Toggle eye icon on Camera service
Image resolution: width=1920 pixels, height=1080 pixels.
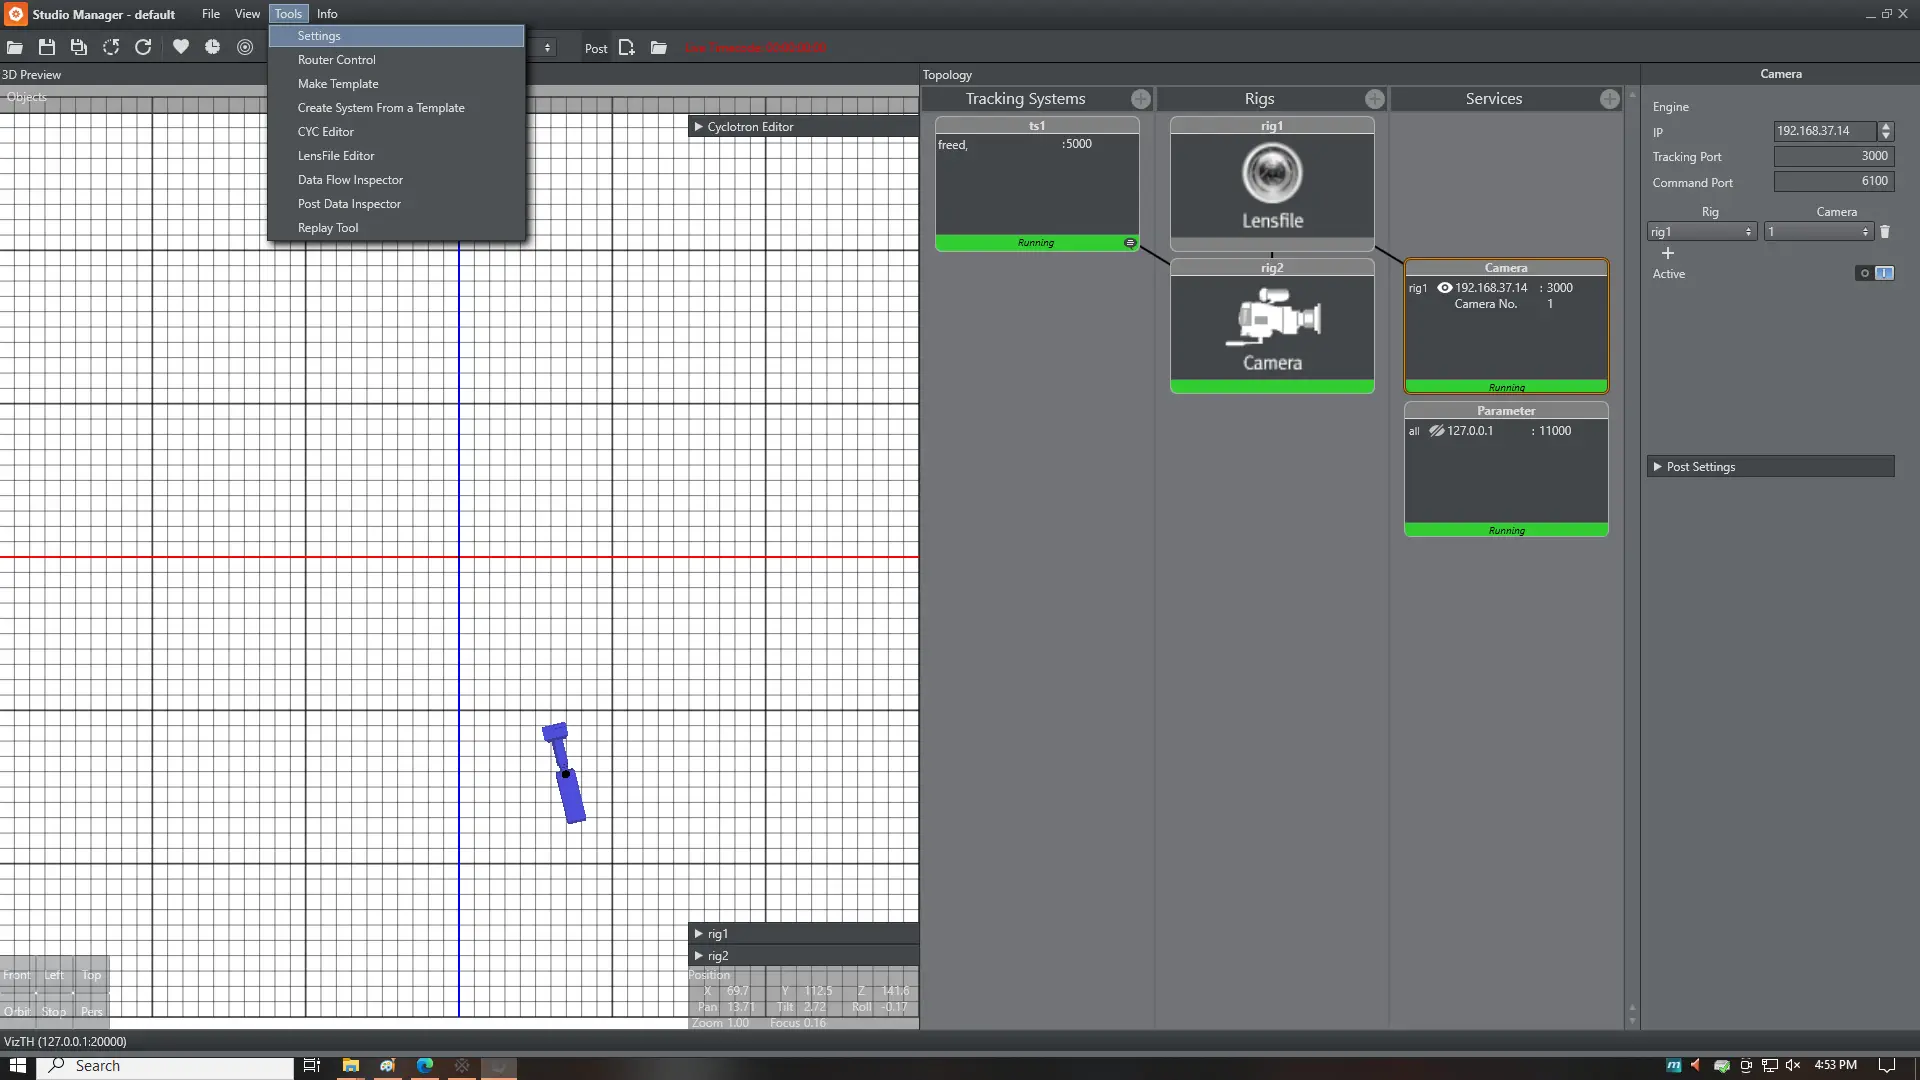[1444, 288]
